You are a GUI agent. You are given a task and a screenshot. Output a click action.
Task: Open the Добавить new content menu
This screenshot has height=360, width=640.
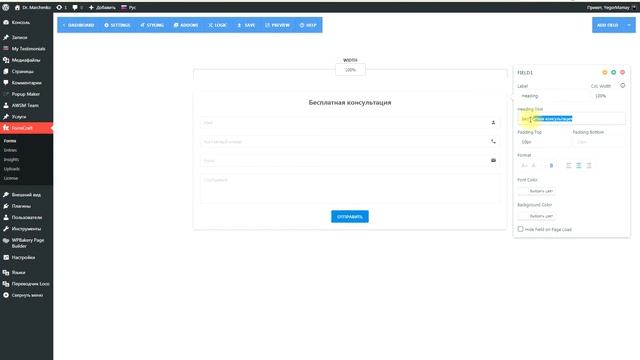pyautogui.click(x=102, y=7)
